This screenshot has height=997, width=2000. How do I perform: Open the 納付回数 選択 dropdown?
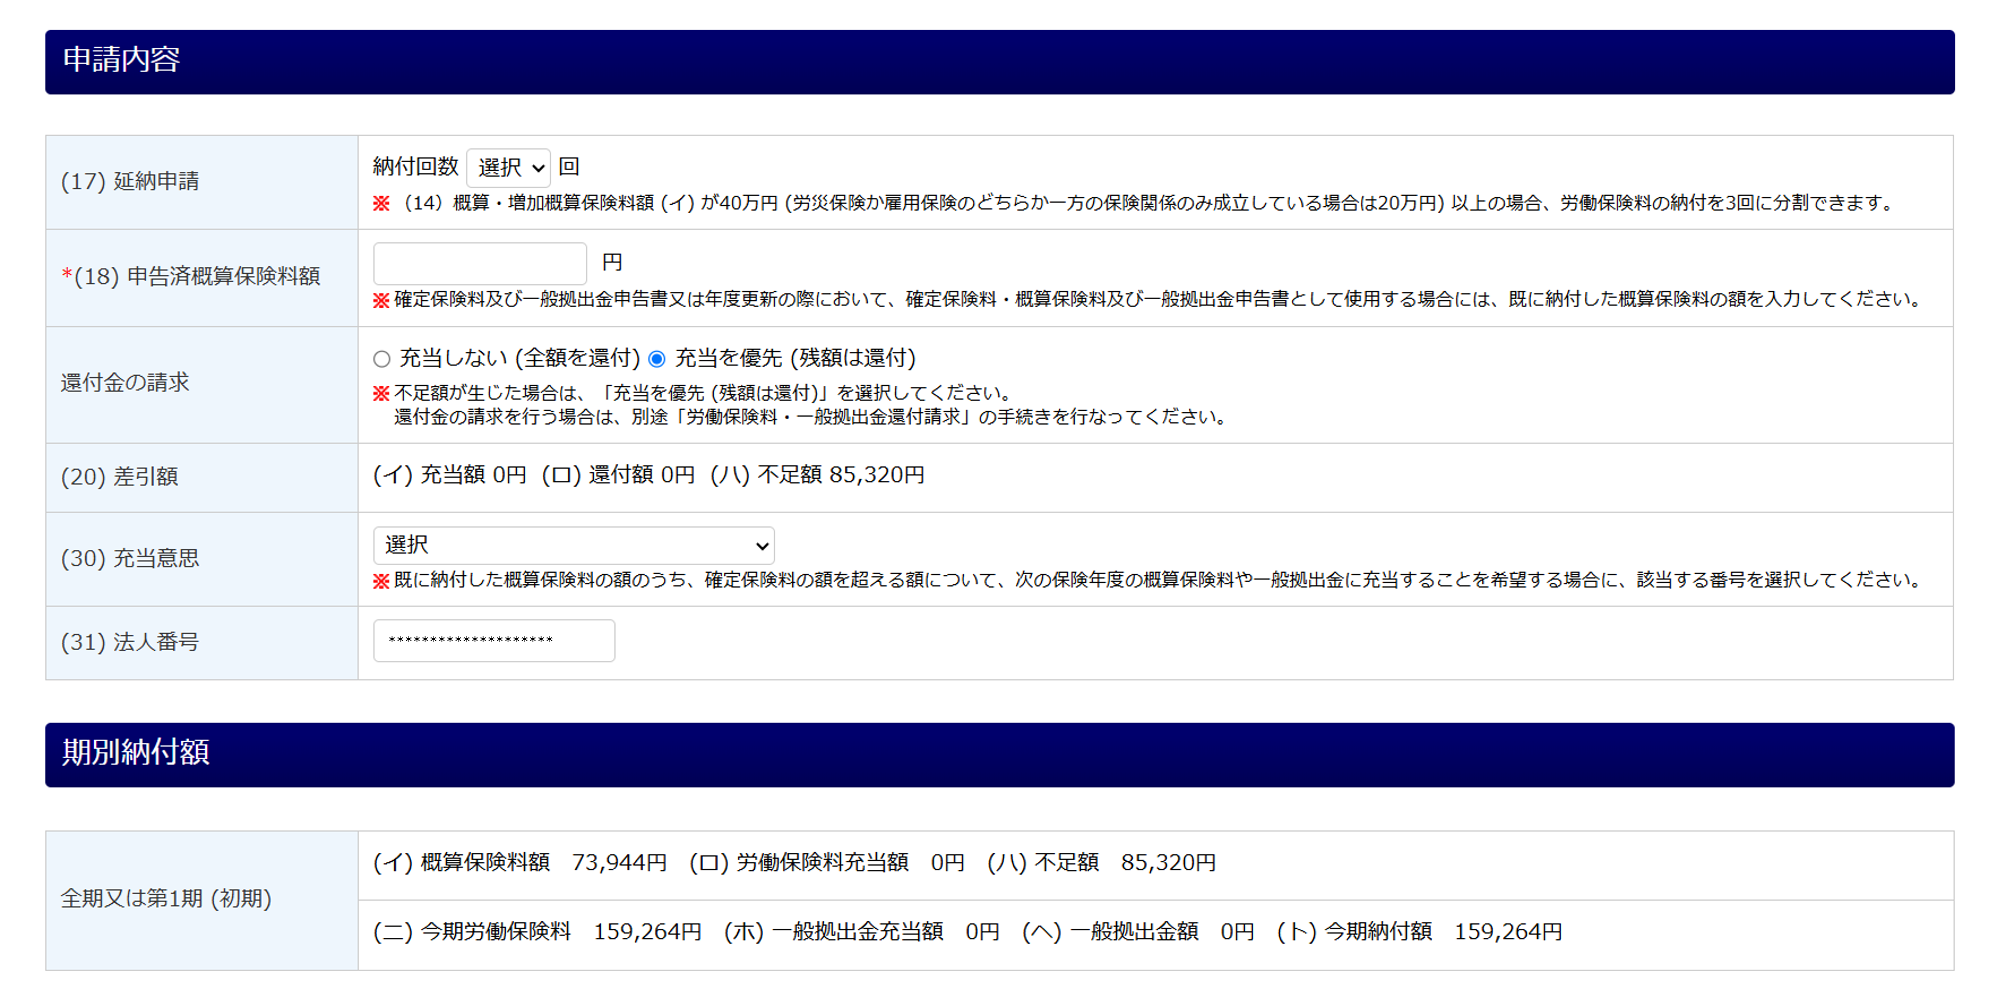pyautogui.click(x=508, y=167)
